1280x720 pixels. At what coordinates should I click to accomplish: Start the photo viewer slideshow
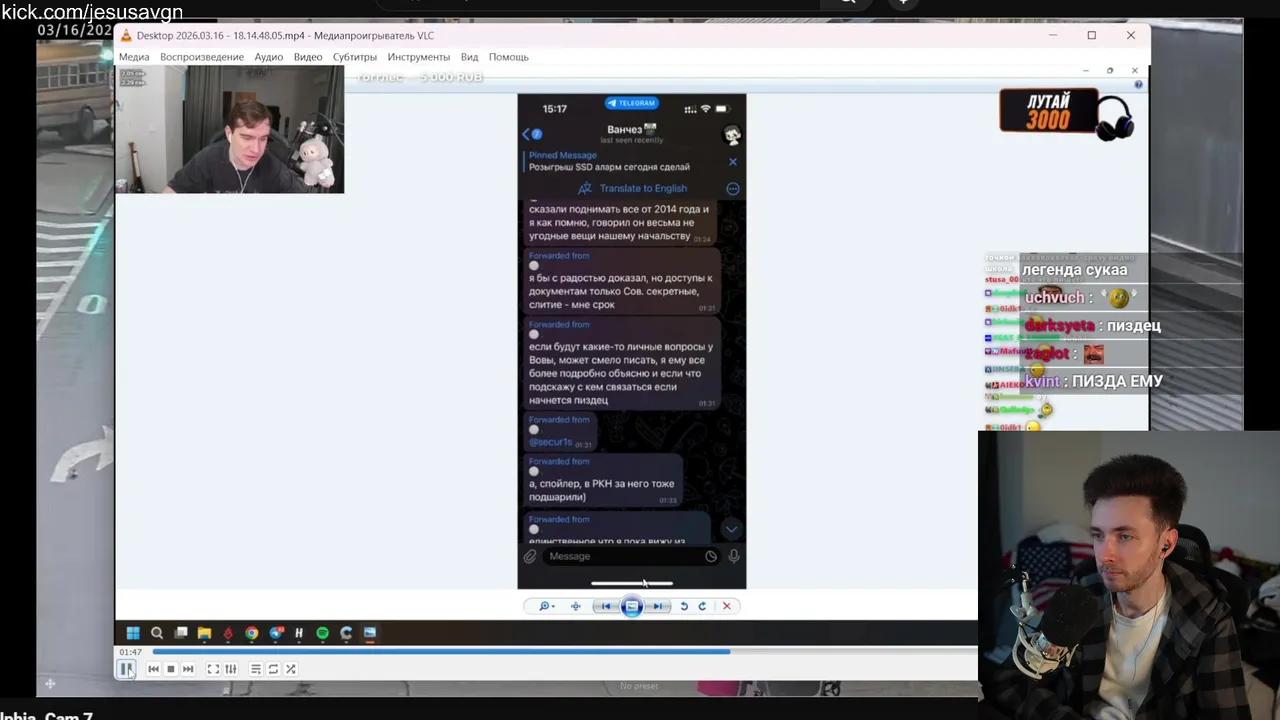tap(632, 606)
